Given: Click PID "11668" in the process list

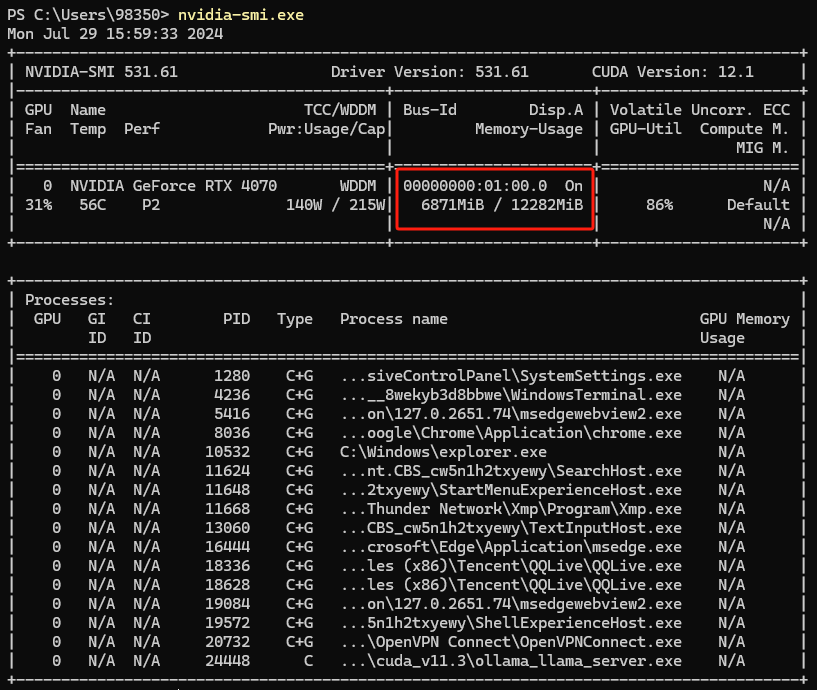Looking at the screenshot, I should (x=228, y=509).
